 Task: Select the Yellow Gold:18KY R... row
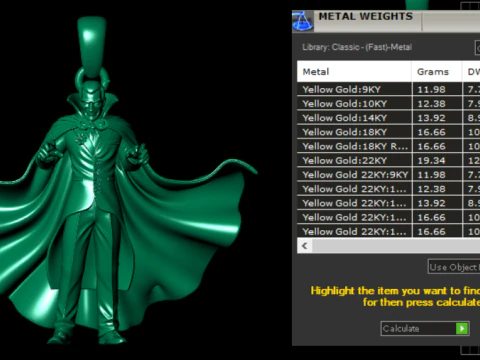click(388, 146)
